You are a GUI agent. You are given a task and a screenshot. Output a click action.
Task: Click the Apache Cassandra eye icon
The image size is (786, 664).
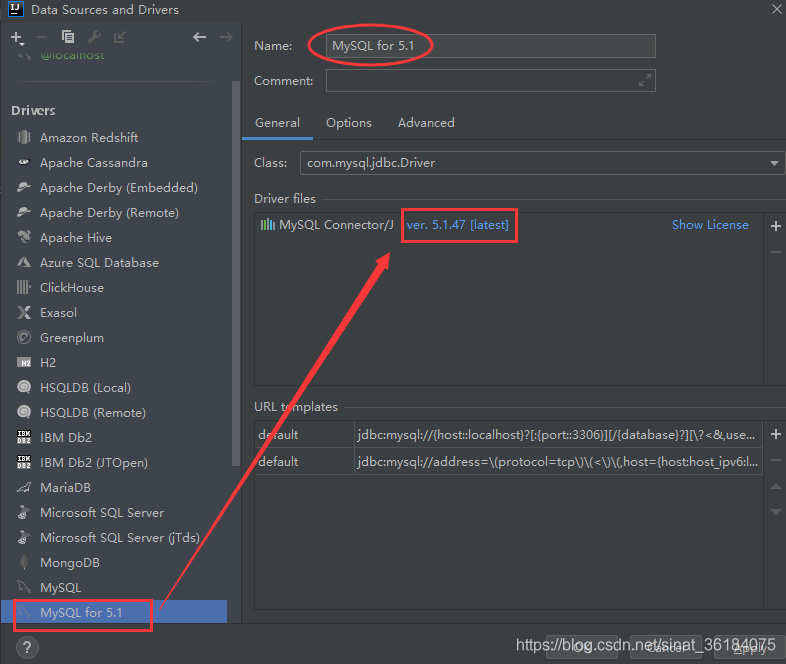pyautogui.click(x=24, y=162)
